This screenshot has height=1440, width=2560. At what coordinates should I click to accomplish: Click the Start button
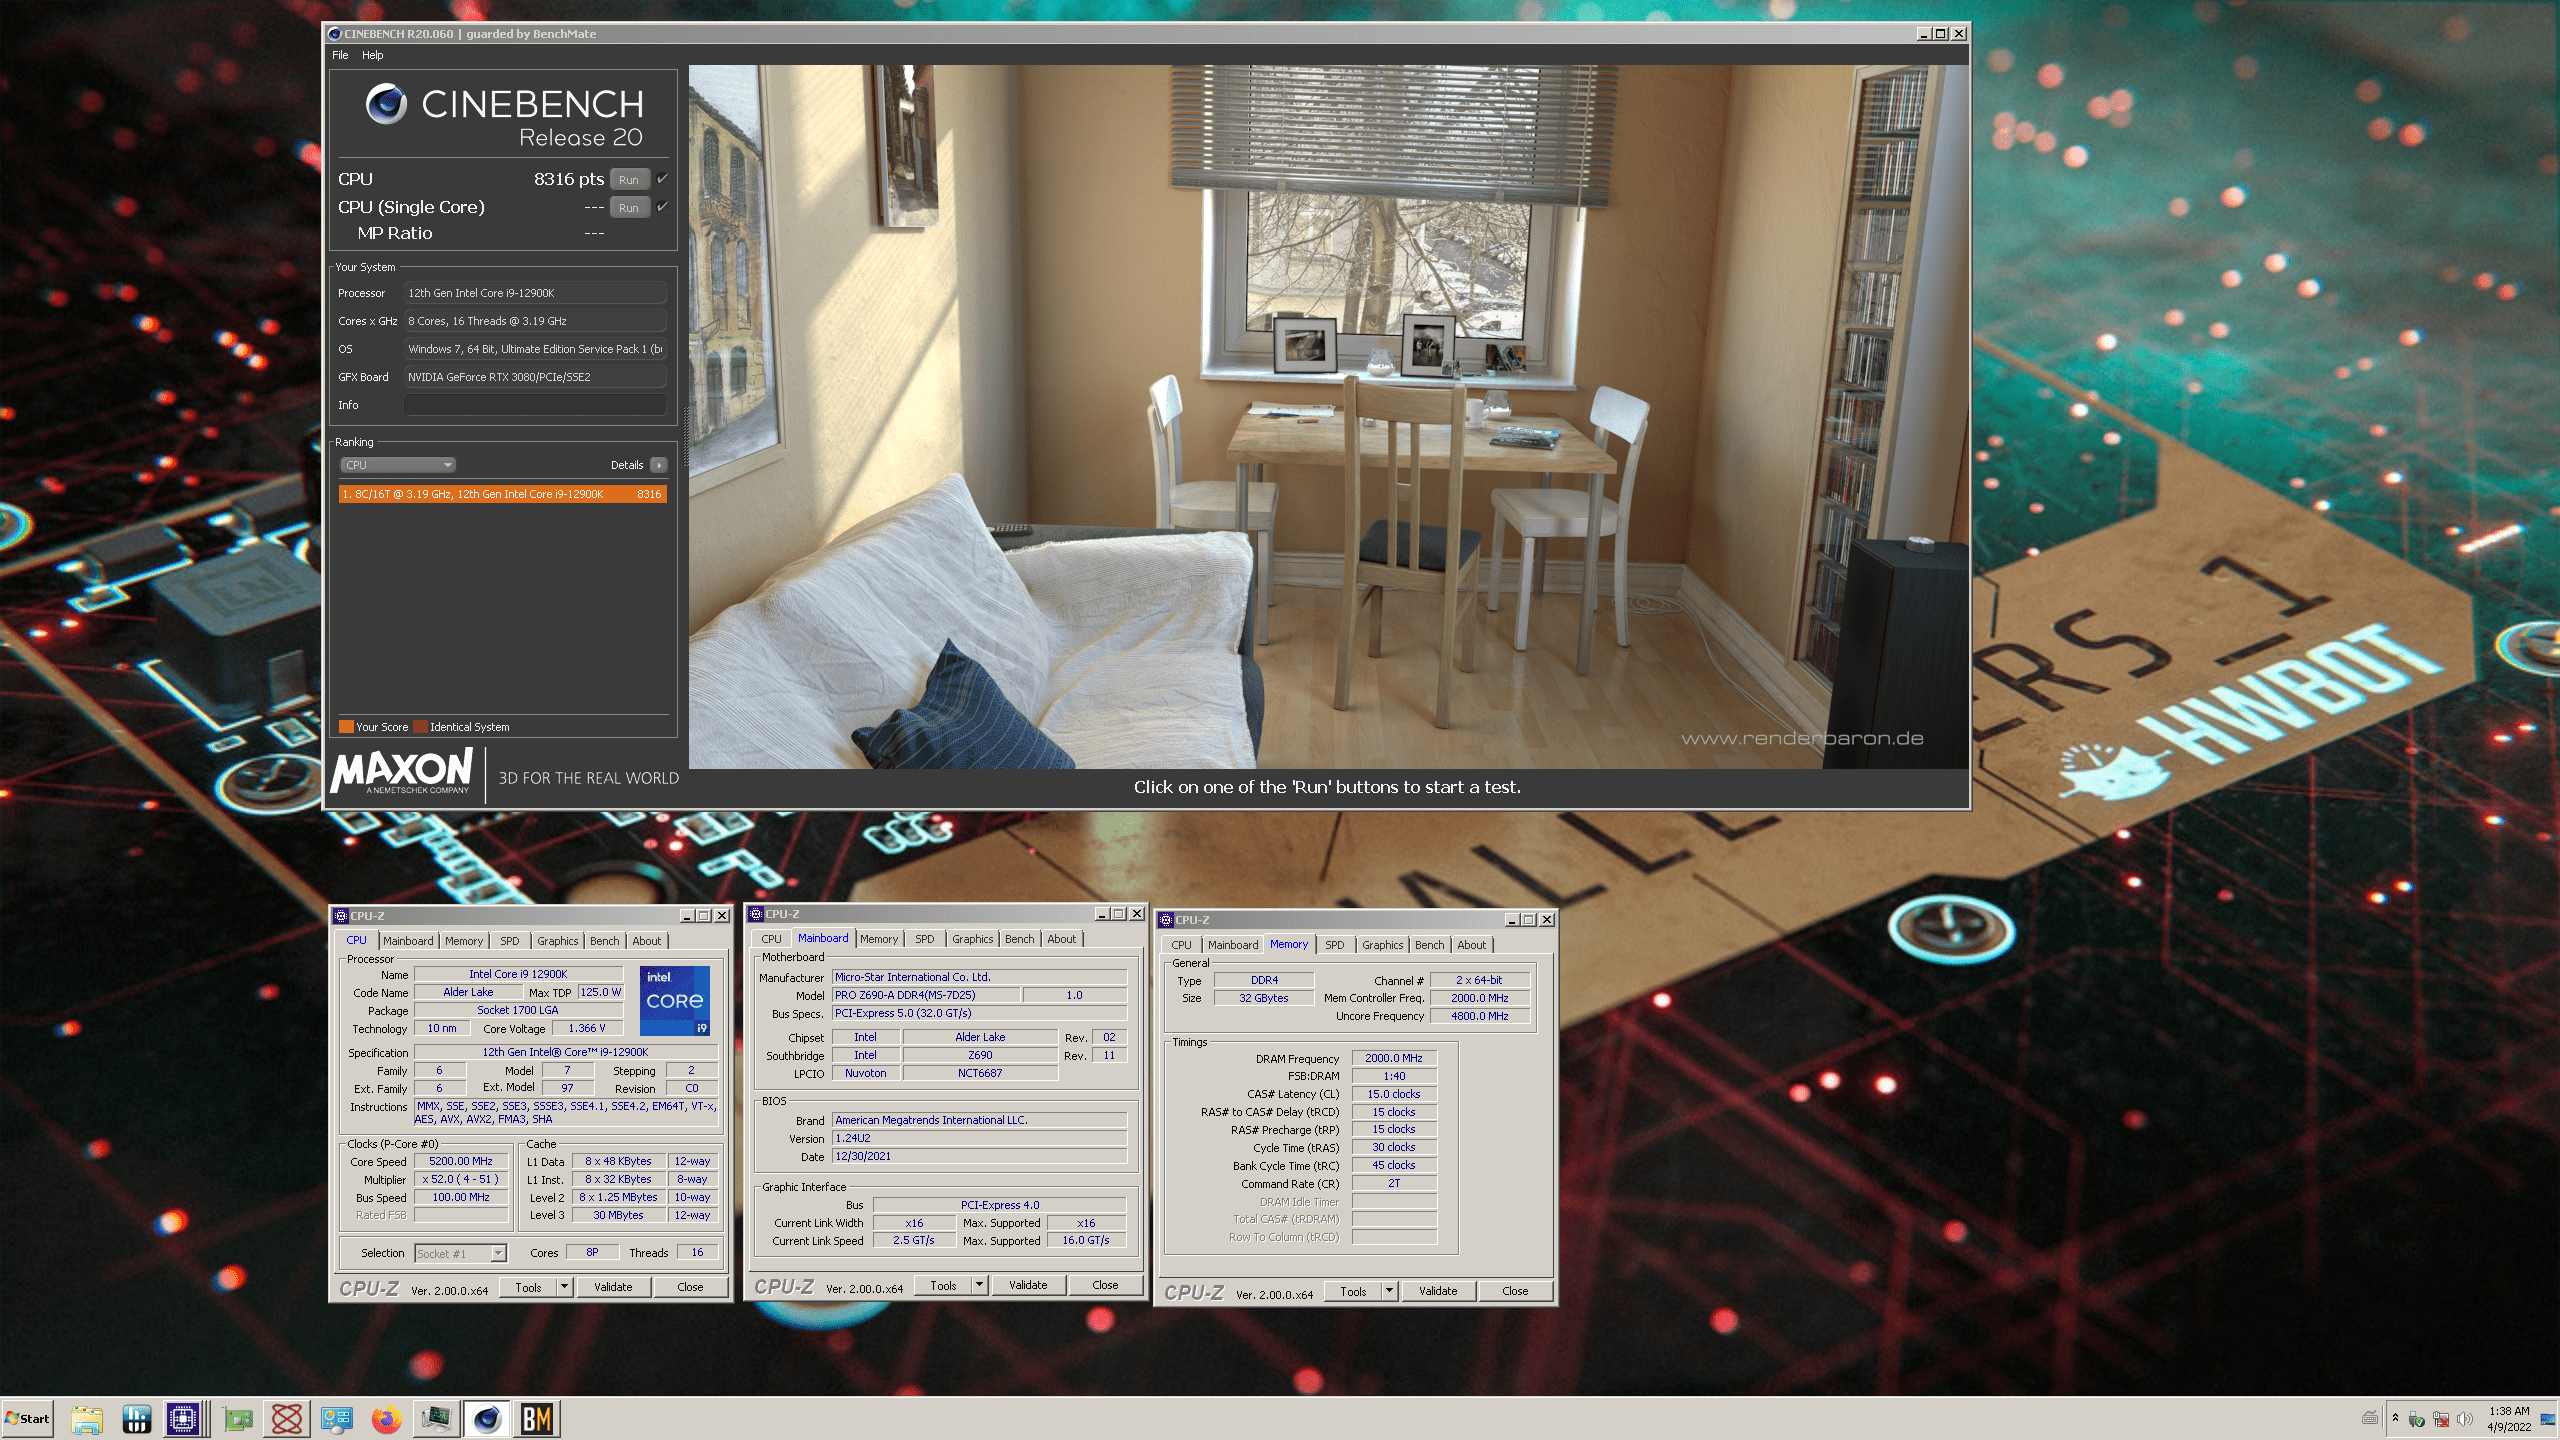28,1419
